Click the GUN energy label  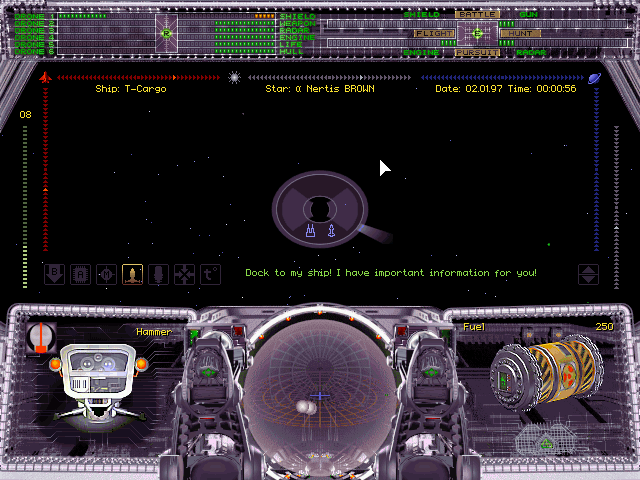[x=529, y=14]
